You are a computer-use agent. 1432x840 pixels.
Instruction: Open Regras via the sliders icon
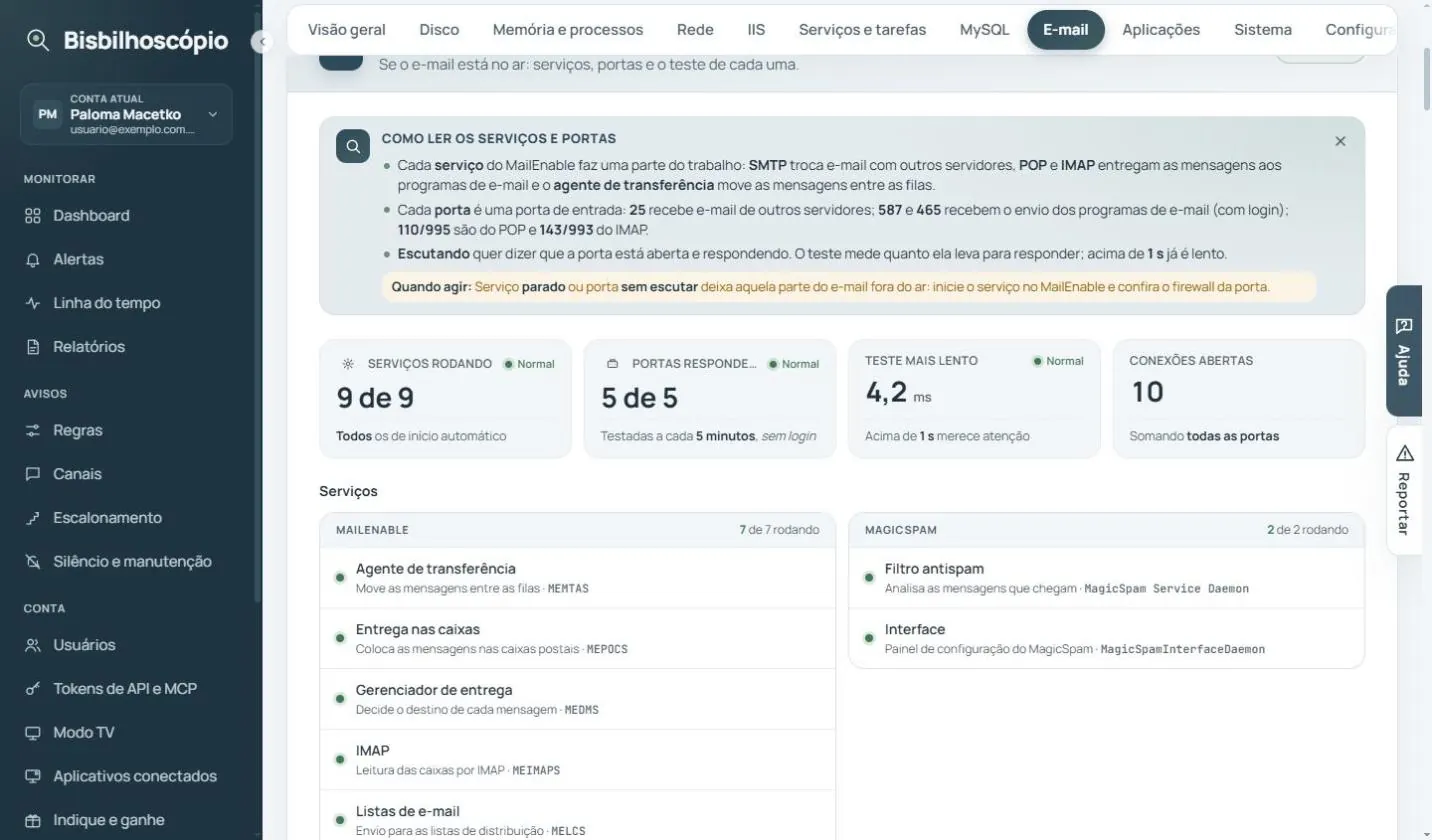33,431
